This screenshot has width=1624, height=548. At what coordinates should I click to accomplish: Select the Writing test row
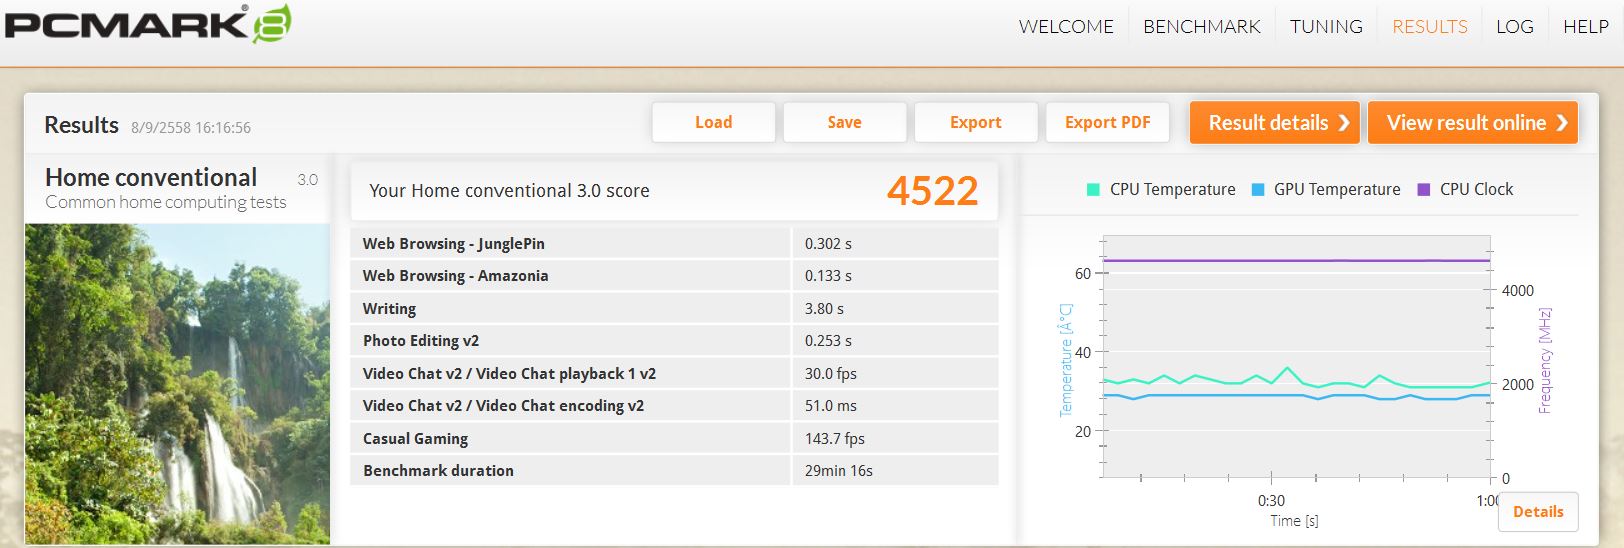coord(674,308)
